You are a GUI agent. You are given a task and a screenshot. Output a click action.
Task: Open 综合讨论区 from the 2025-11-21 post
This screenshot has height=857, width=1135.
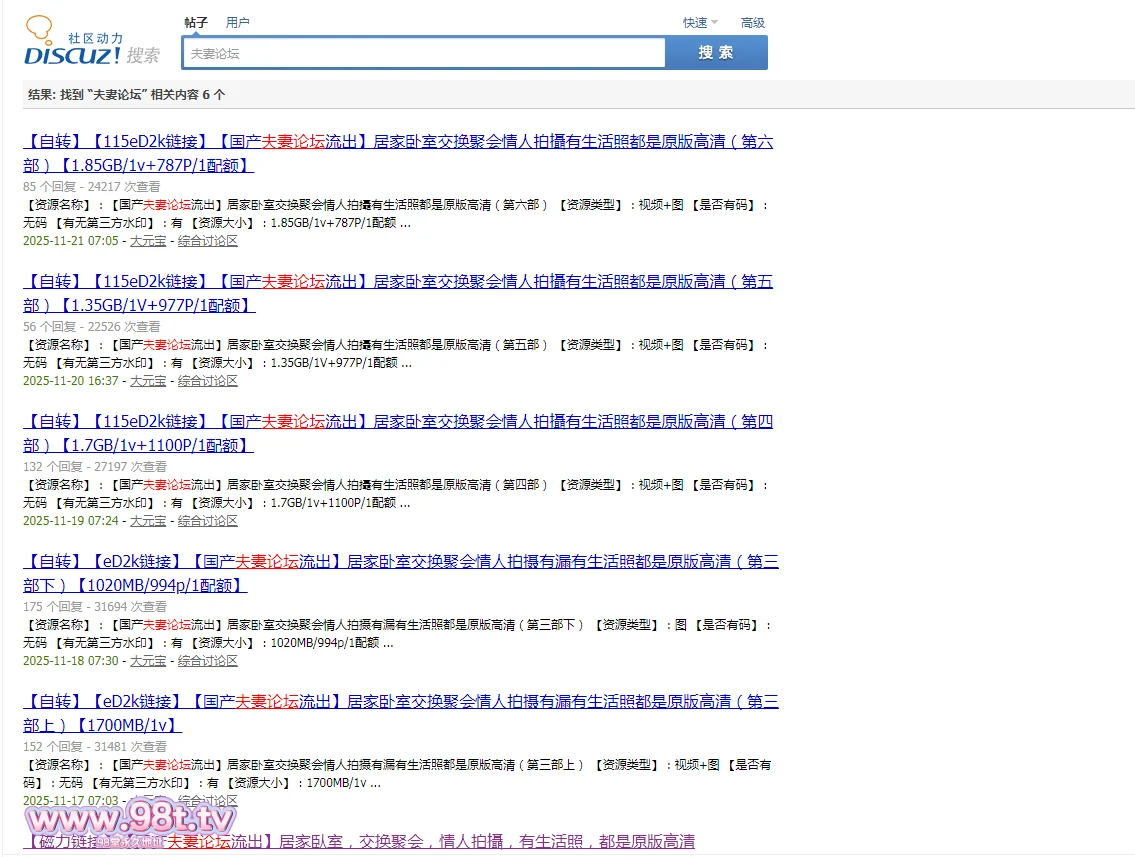[x=208, y=241]
